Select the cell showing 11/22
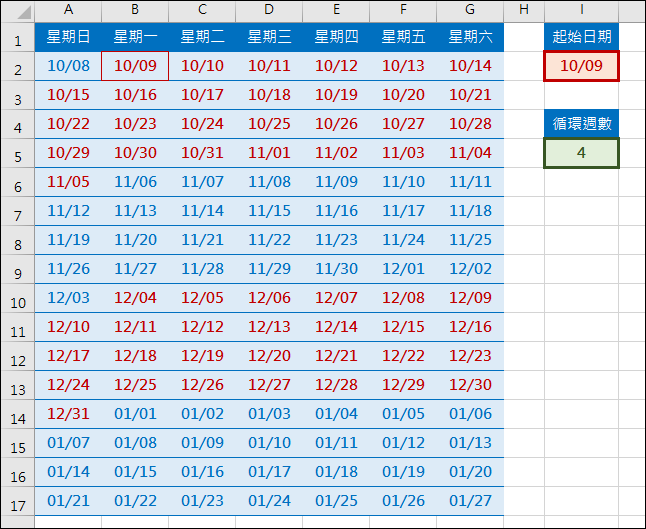Screen dimensions: 646x529 click(269, 240)
